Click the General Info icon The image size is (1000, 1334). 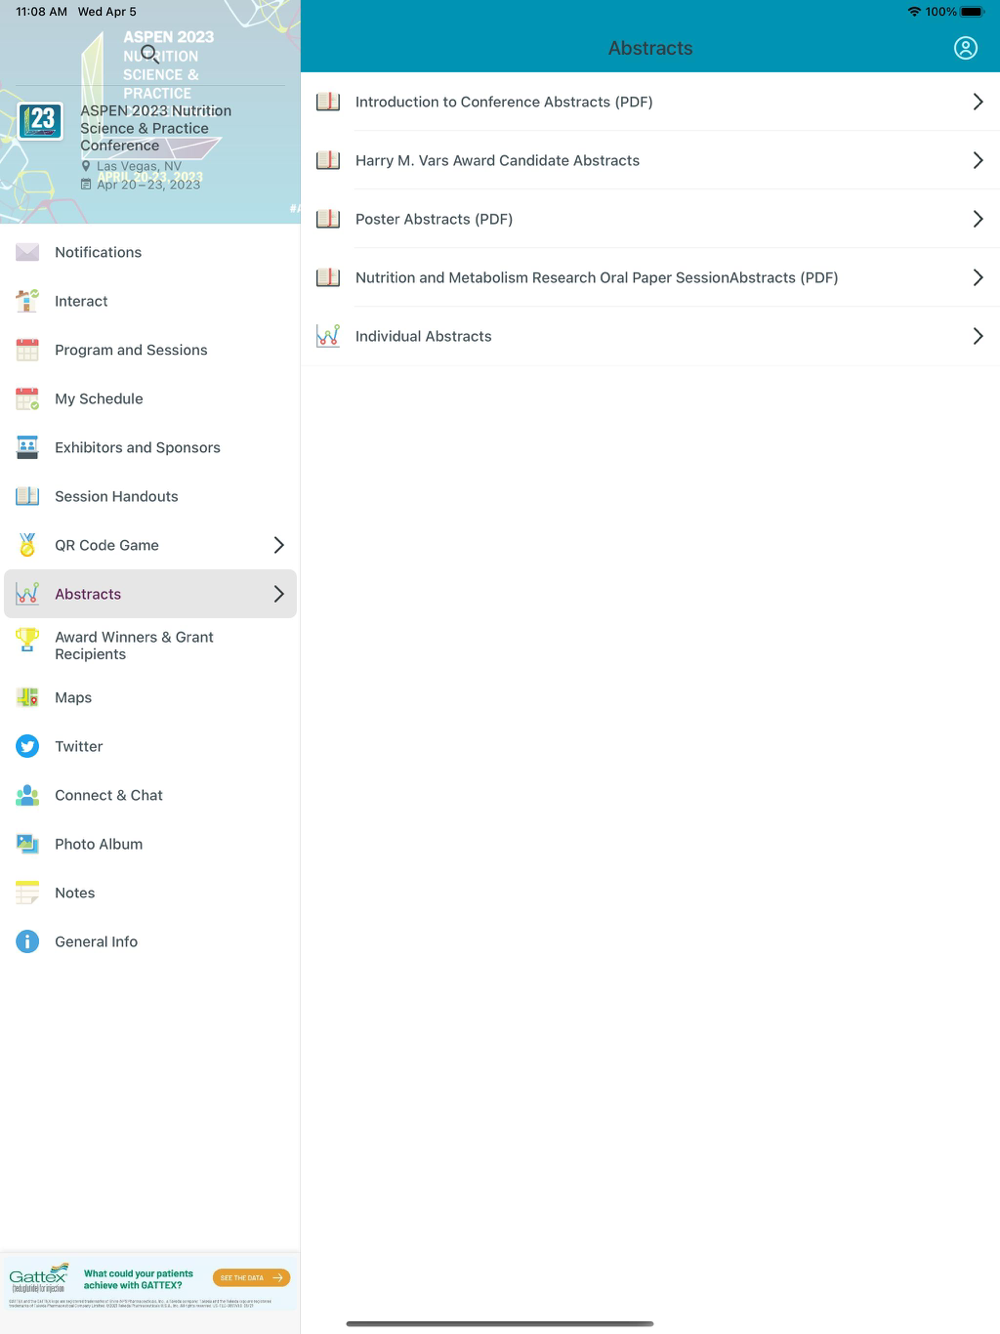[28, 942]
